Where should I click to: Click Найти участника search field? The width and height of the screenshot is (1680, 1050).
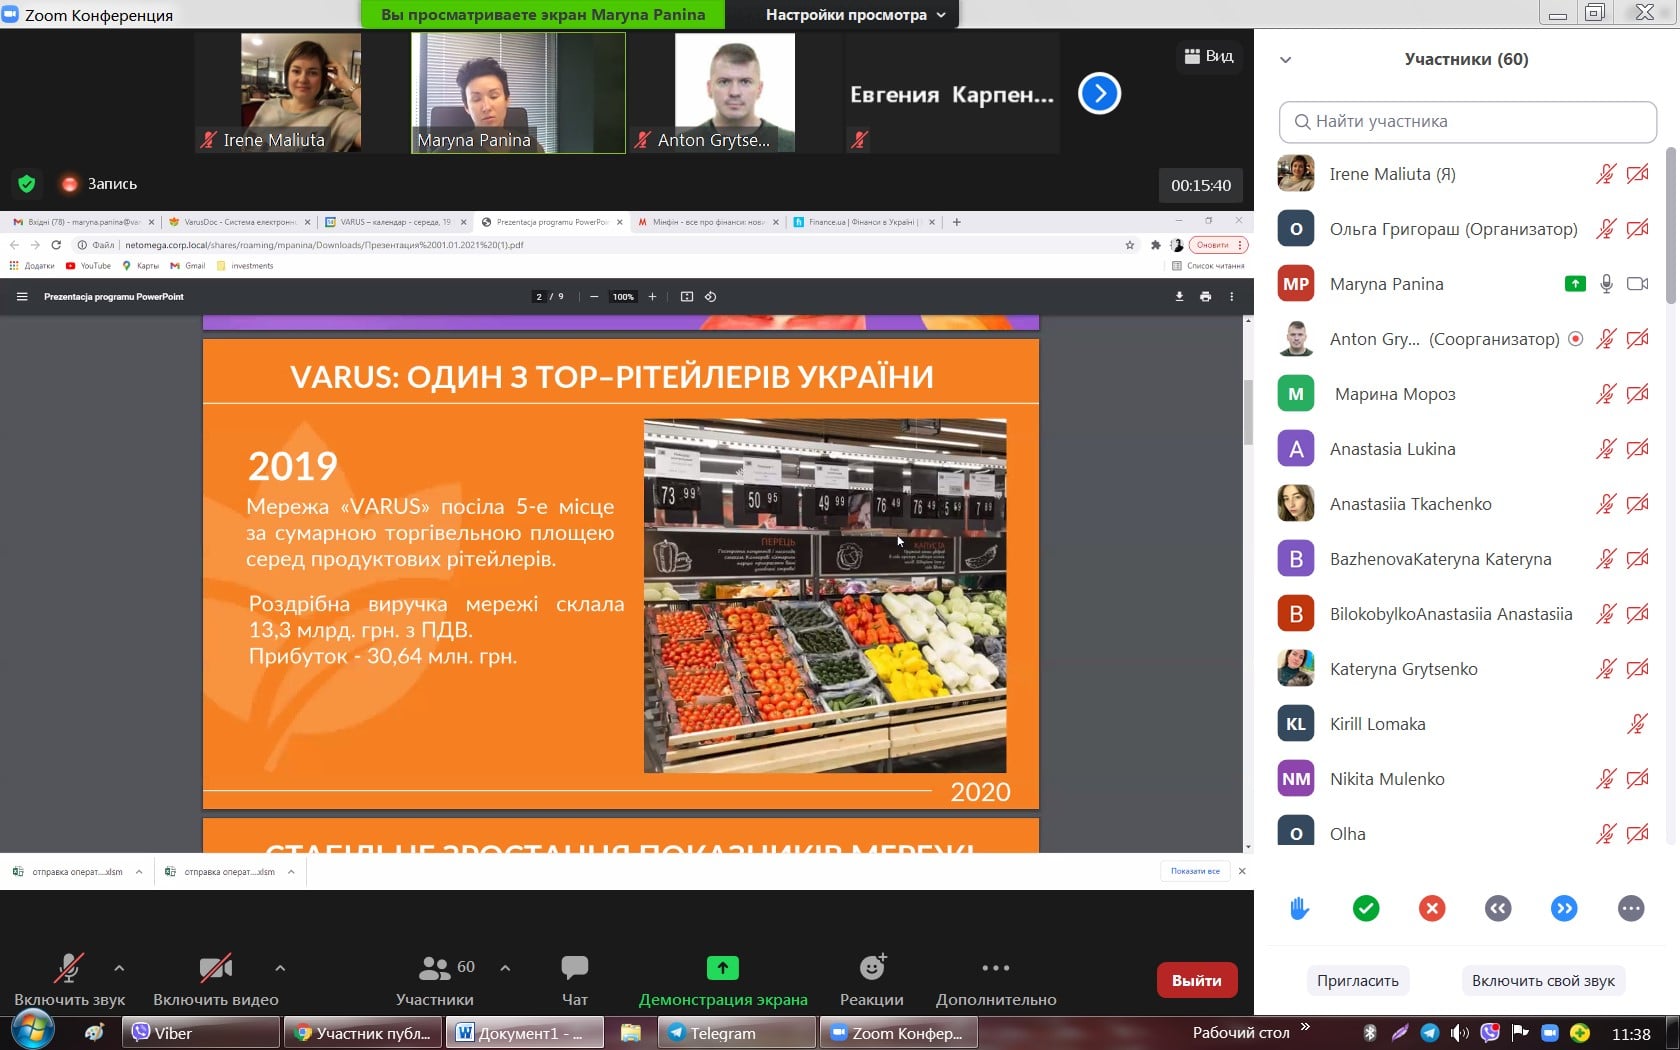(x=1467, y=122)
